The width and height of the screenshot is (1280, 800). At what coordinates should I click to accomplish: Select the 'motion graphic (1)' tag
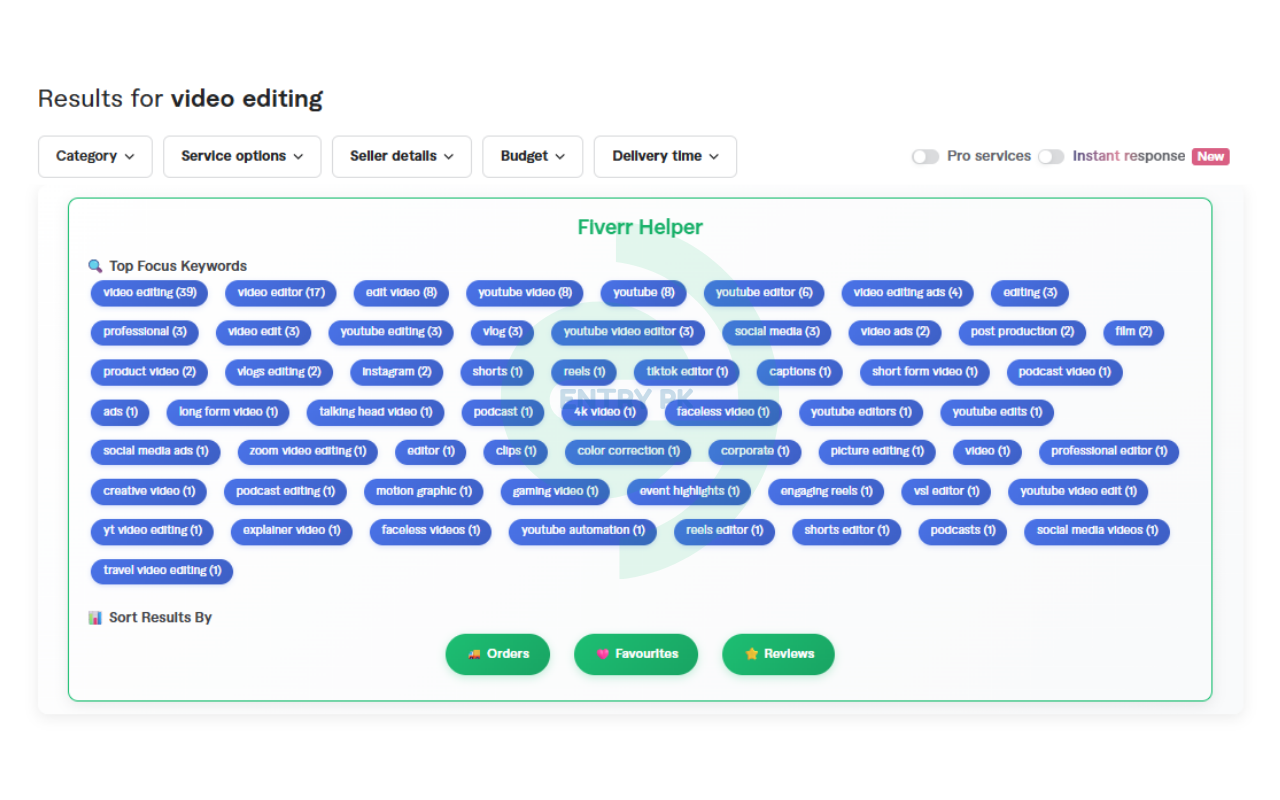(424, 491)
